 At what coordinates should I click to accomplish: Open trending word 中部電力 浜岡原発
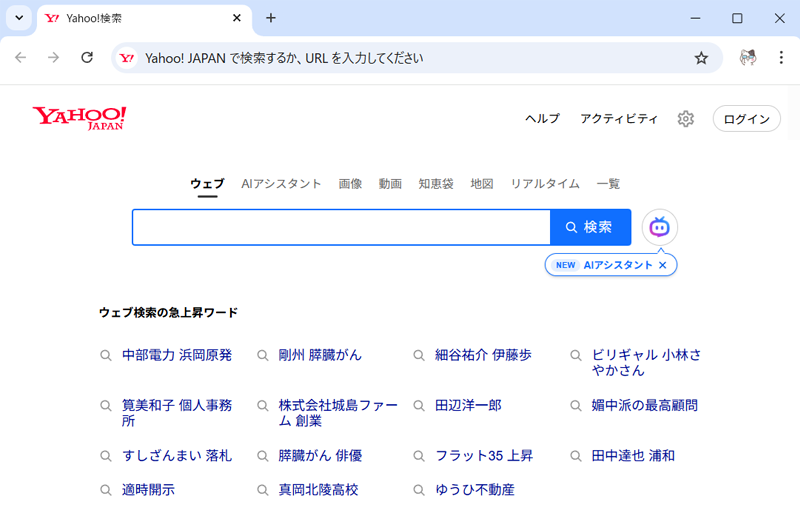177,355
